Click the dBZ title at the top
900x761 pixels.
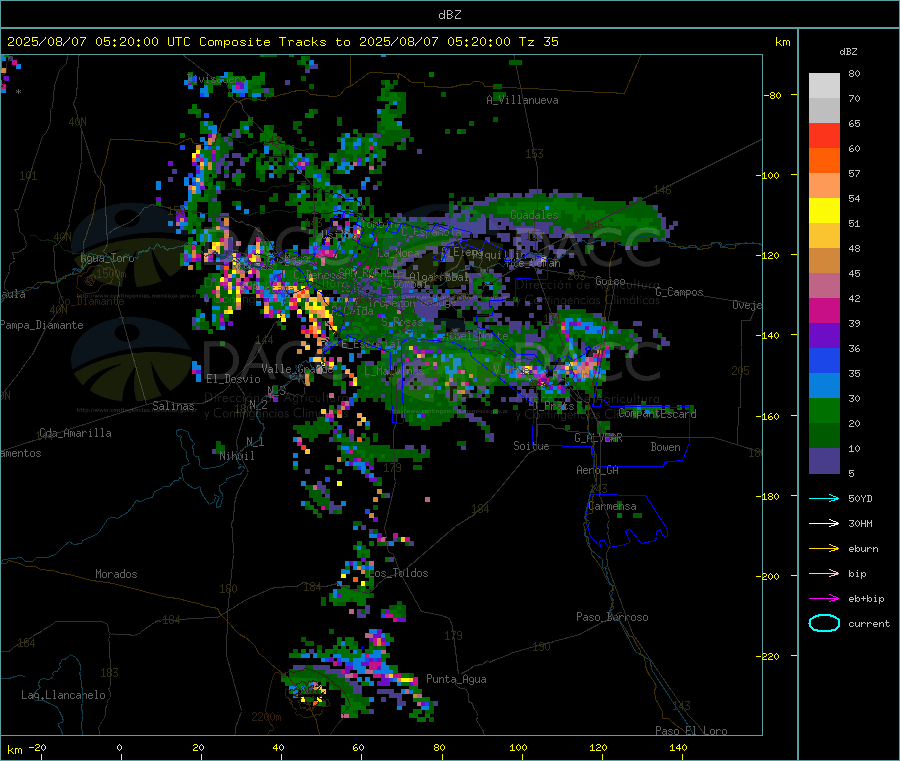point(449,15)
